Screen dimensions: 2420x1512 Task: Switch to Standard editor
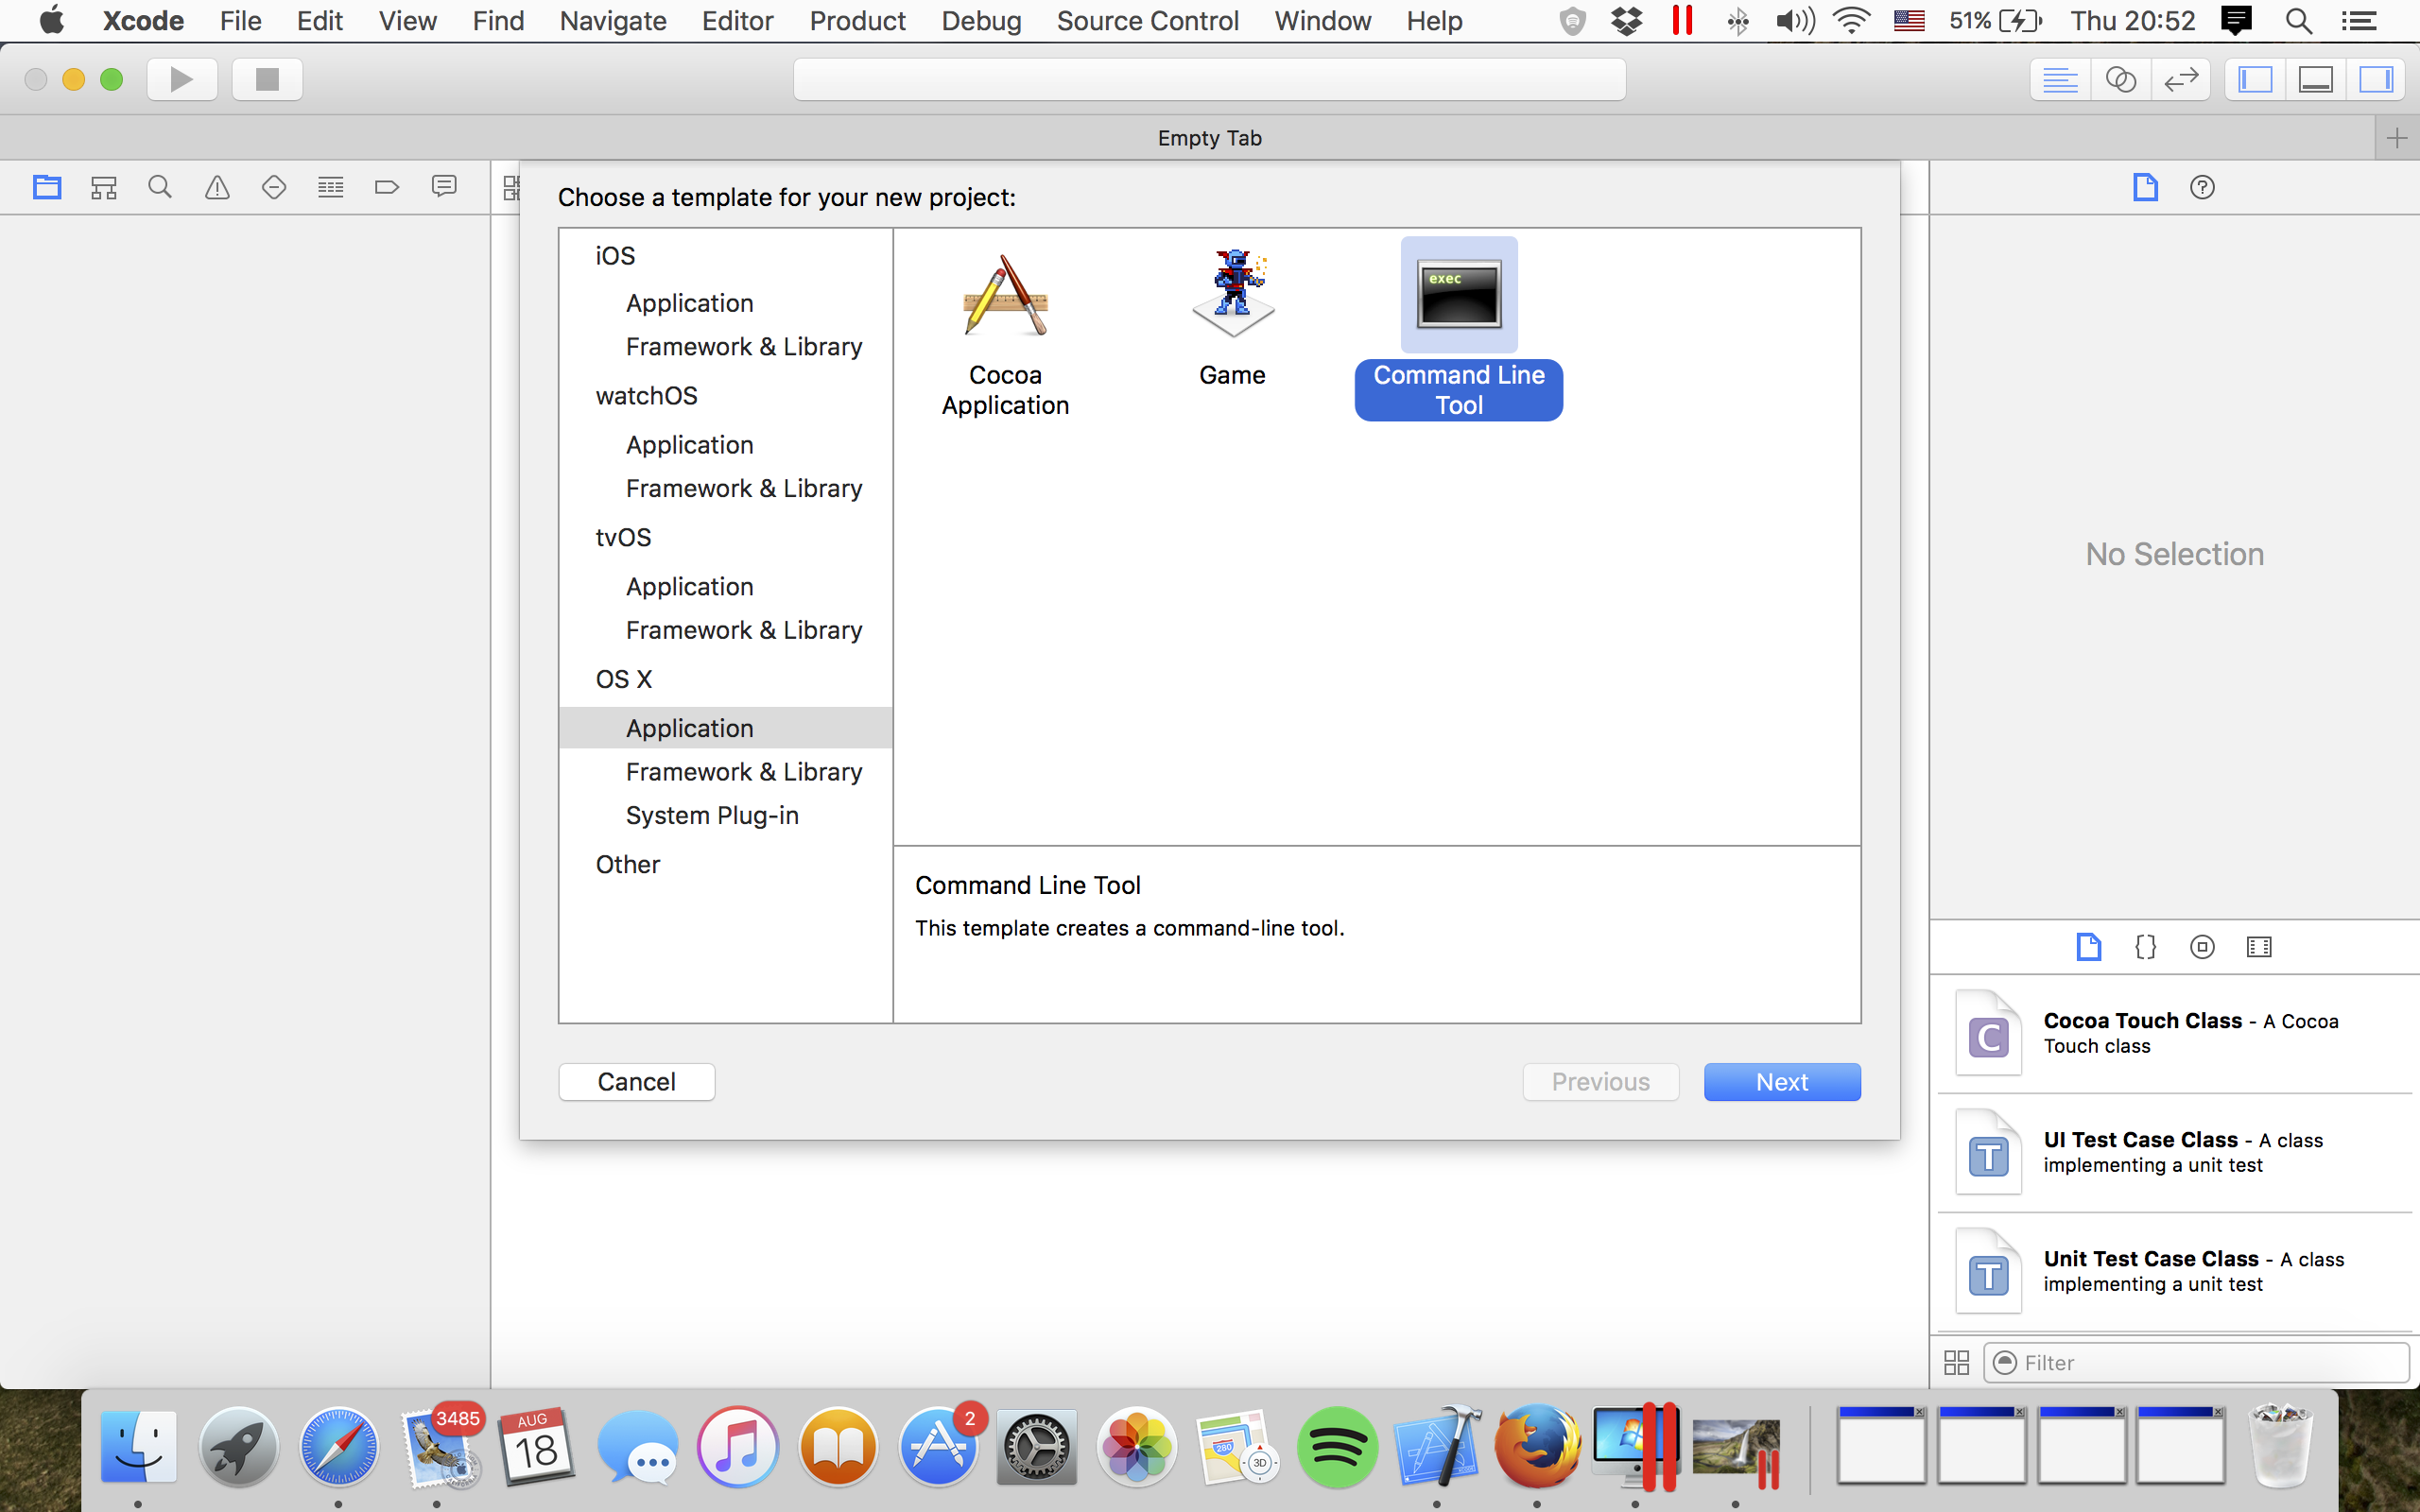(x=2060, y=79)
